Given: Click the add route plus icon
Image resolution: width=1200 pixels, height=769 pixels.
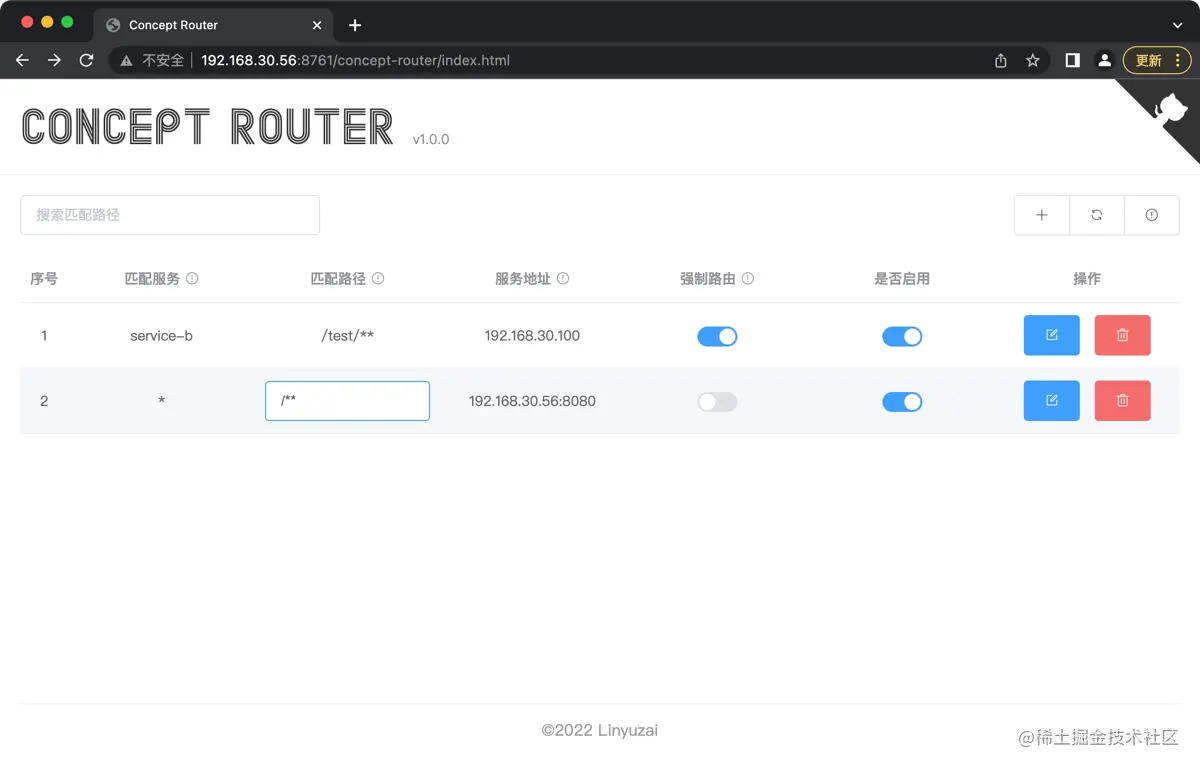Looking at the screenshot, I should [1042, 215].
